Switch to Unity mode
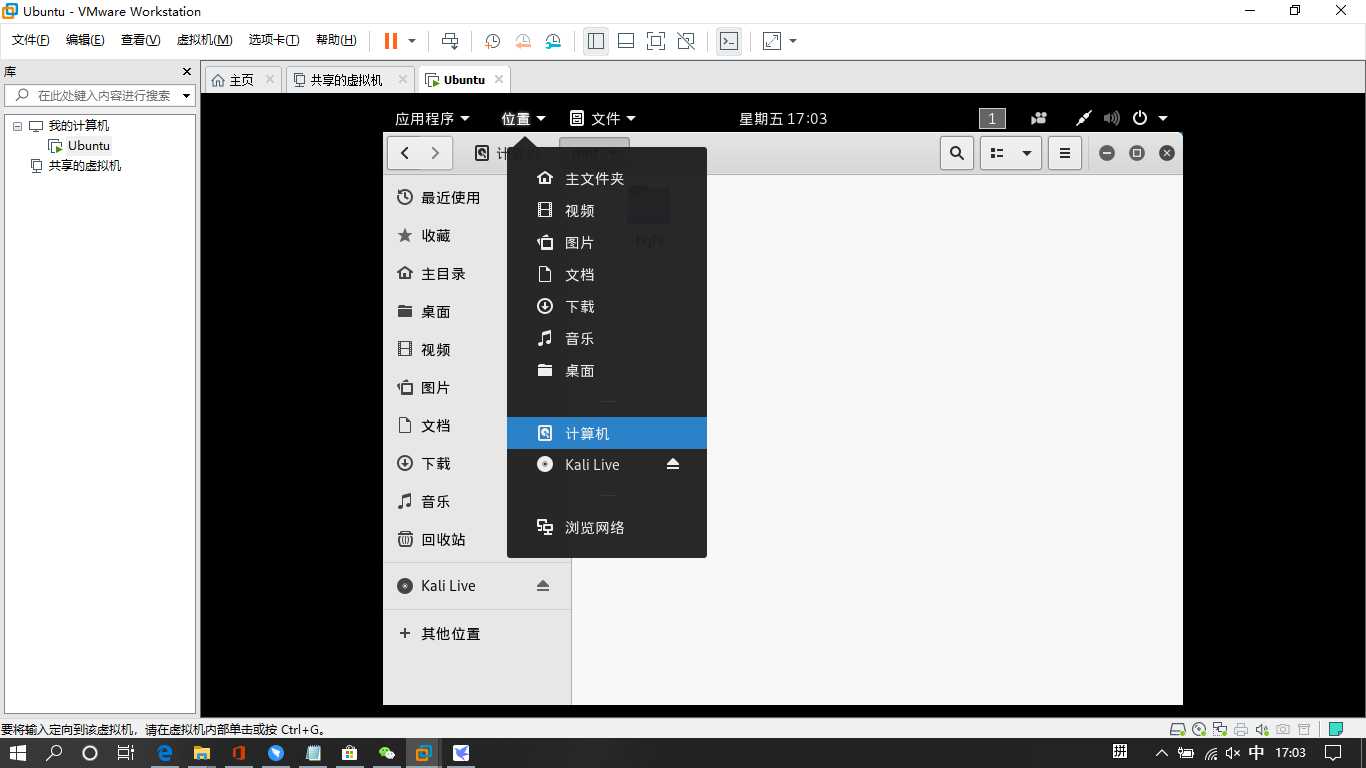The width and height of the screenshot is (1366, 768). (686, 41)
